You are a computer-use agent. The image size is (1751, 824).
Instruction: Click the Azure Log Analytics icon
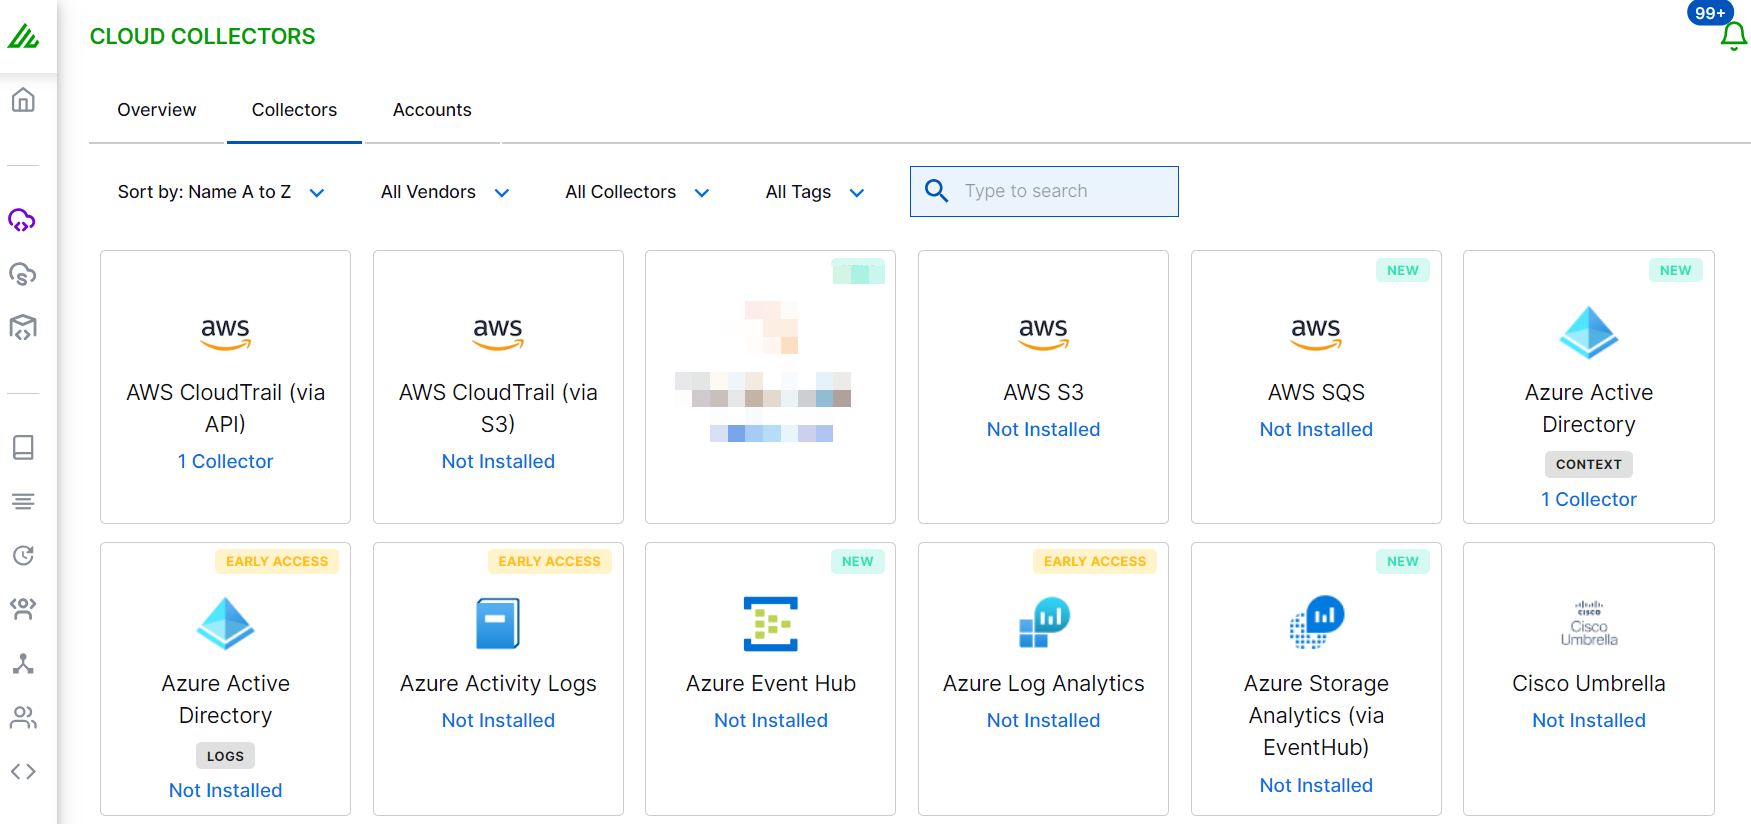pos(1044,622)
